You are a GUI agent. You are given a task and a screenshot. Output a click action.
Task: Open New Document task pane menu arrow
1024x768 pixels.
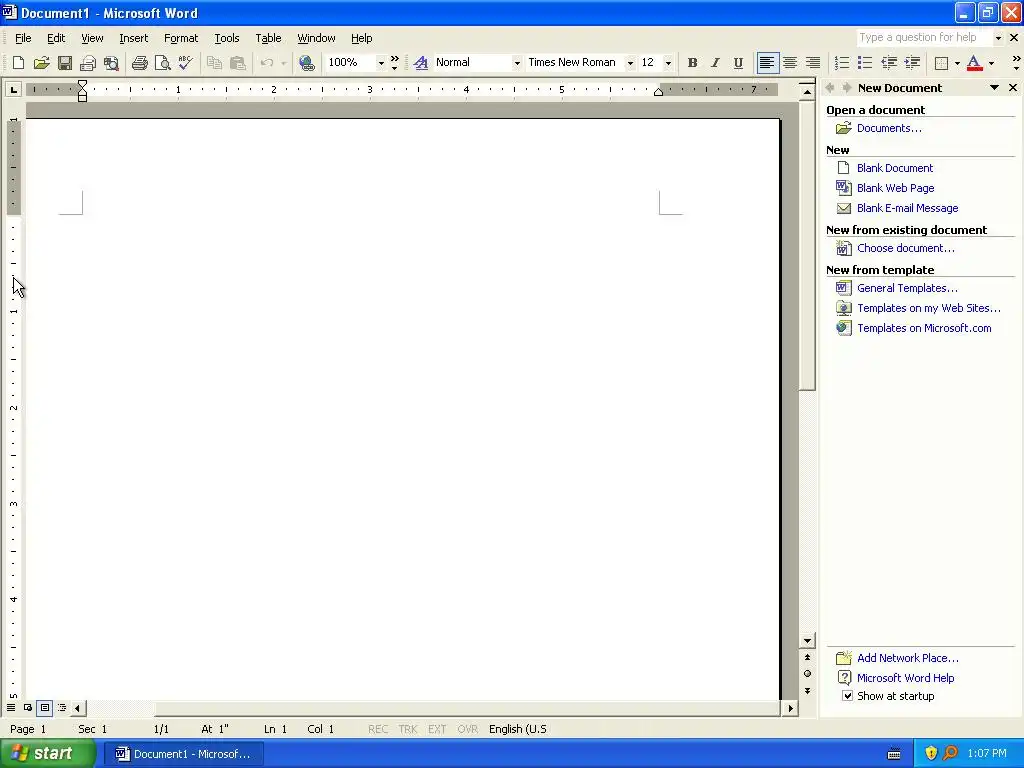(x=994, y=88)
